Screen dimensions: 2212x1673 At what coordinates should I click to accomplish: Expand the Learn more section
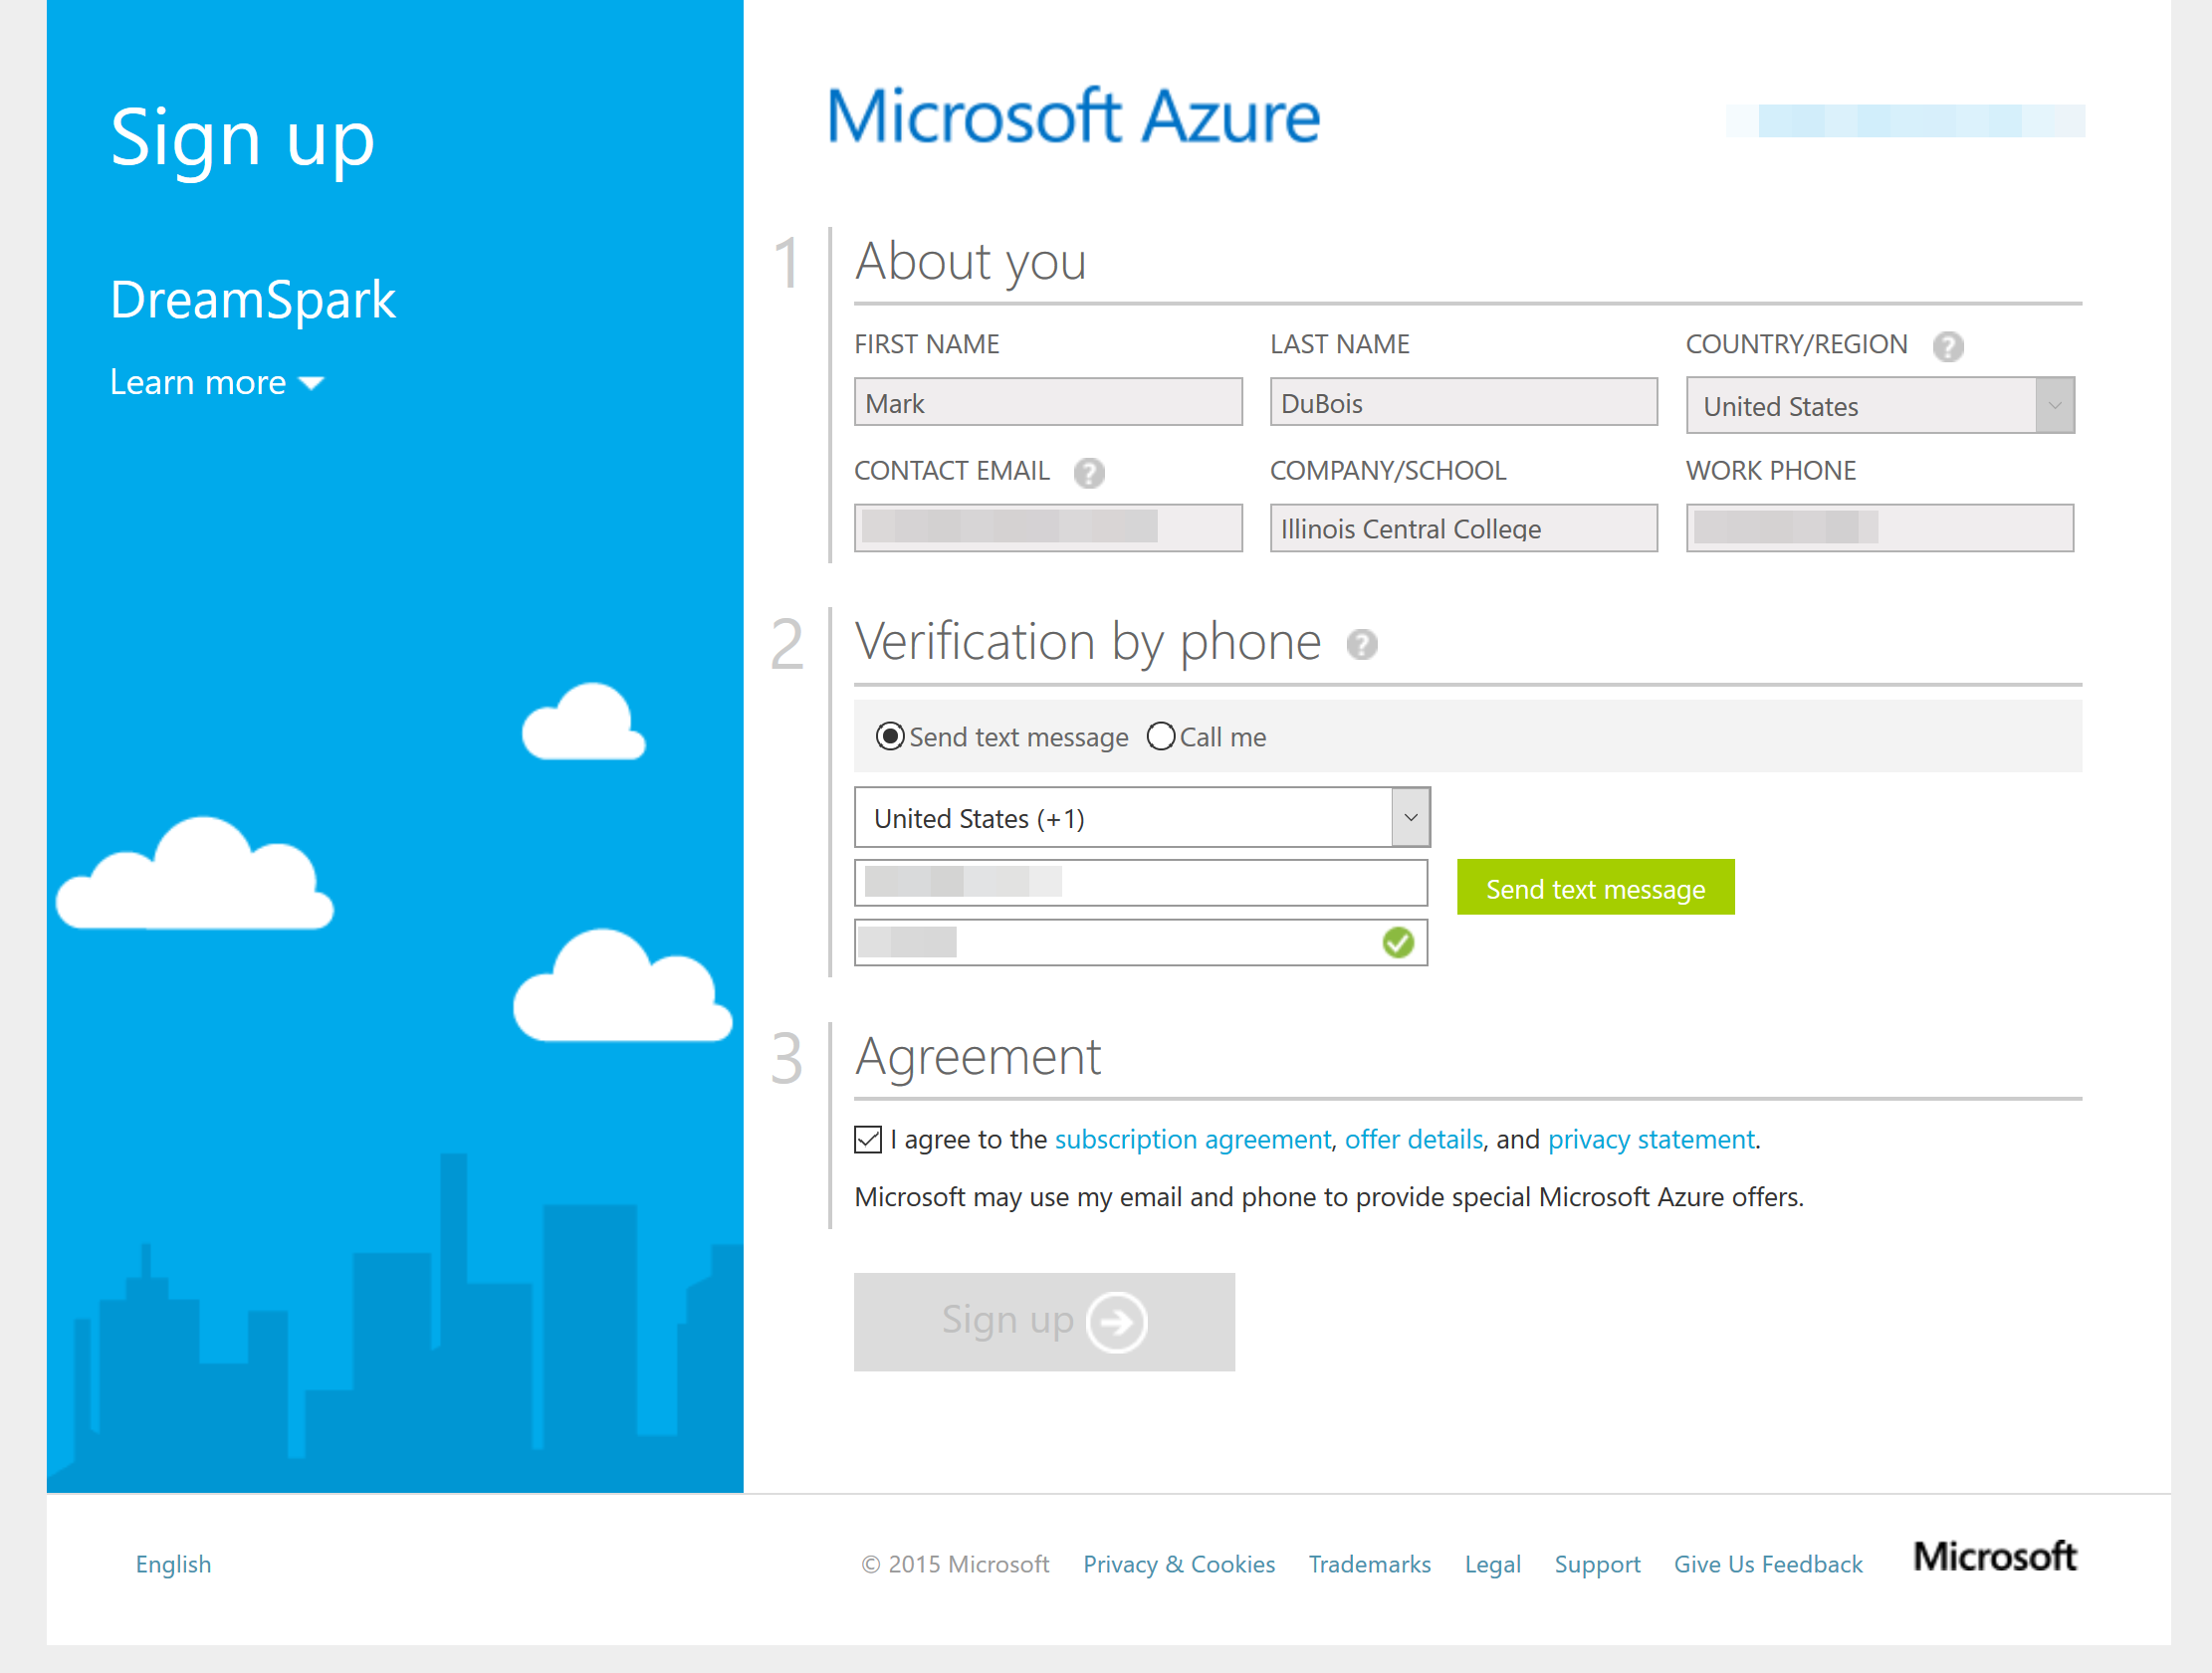coord(217,382)
